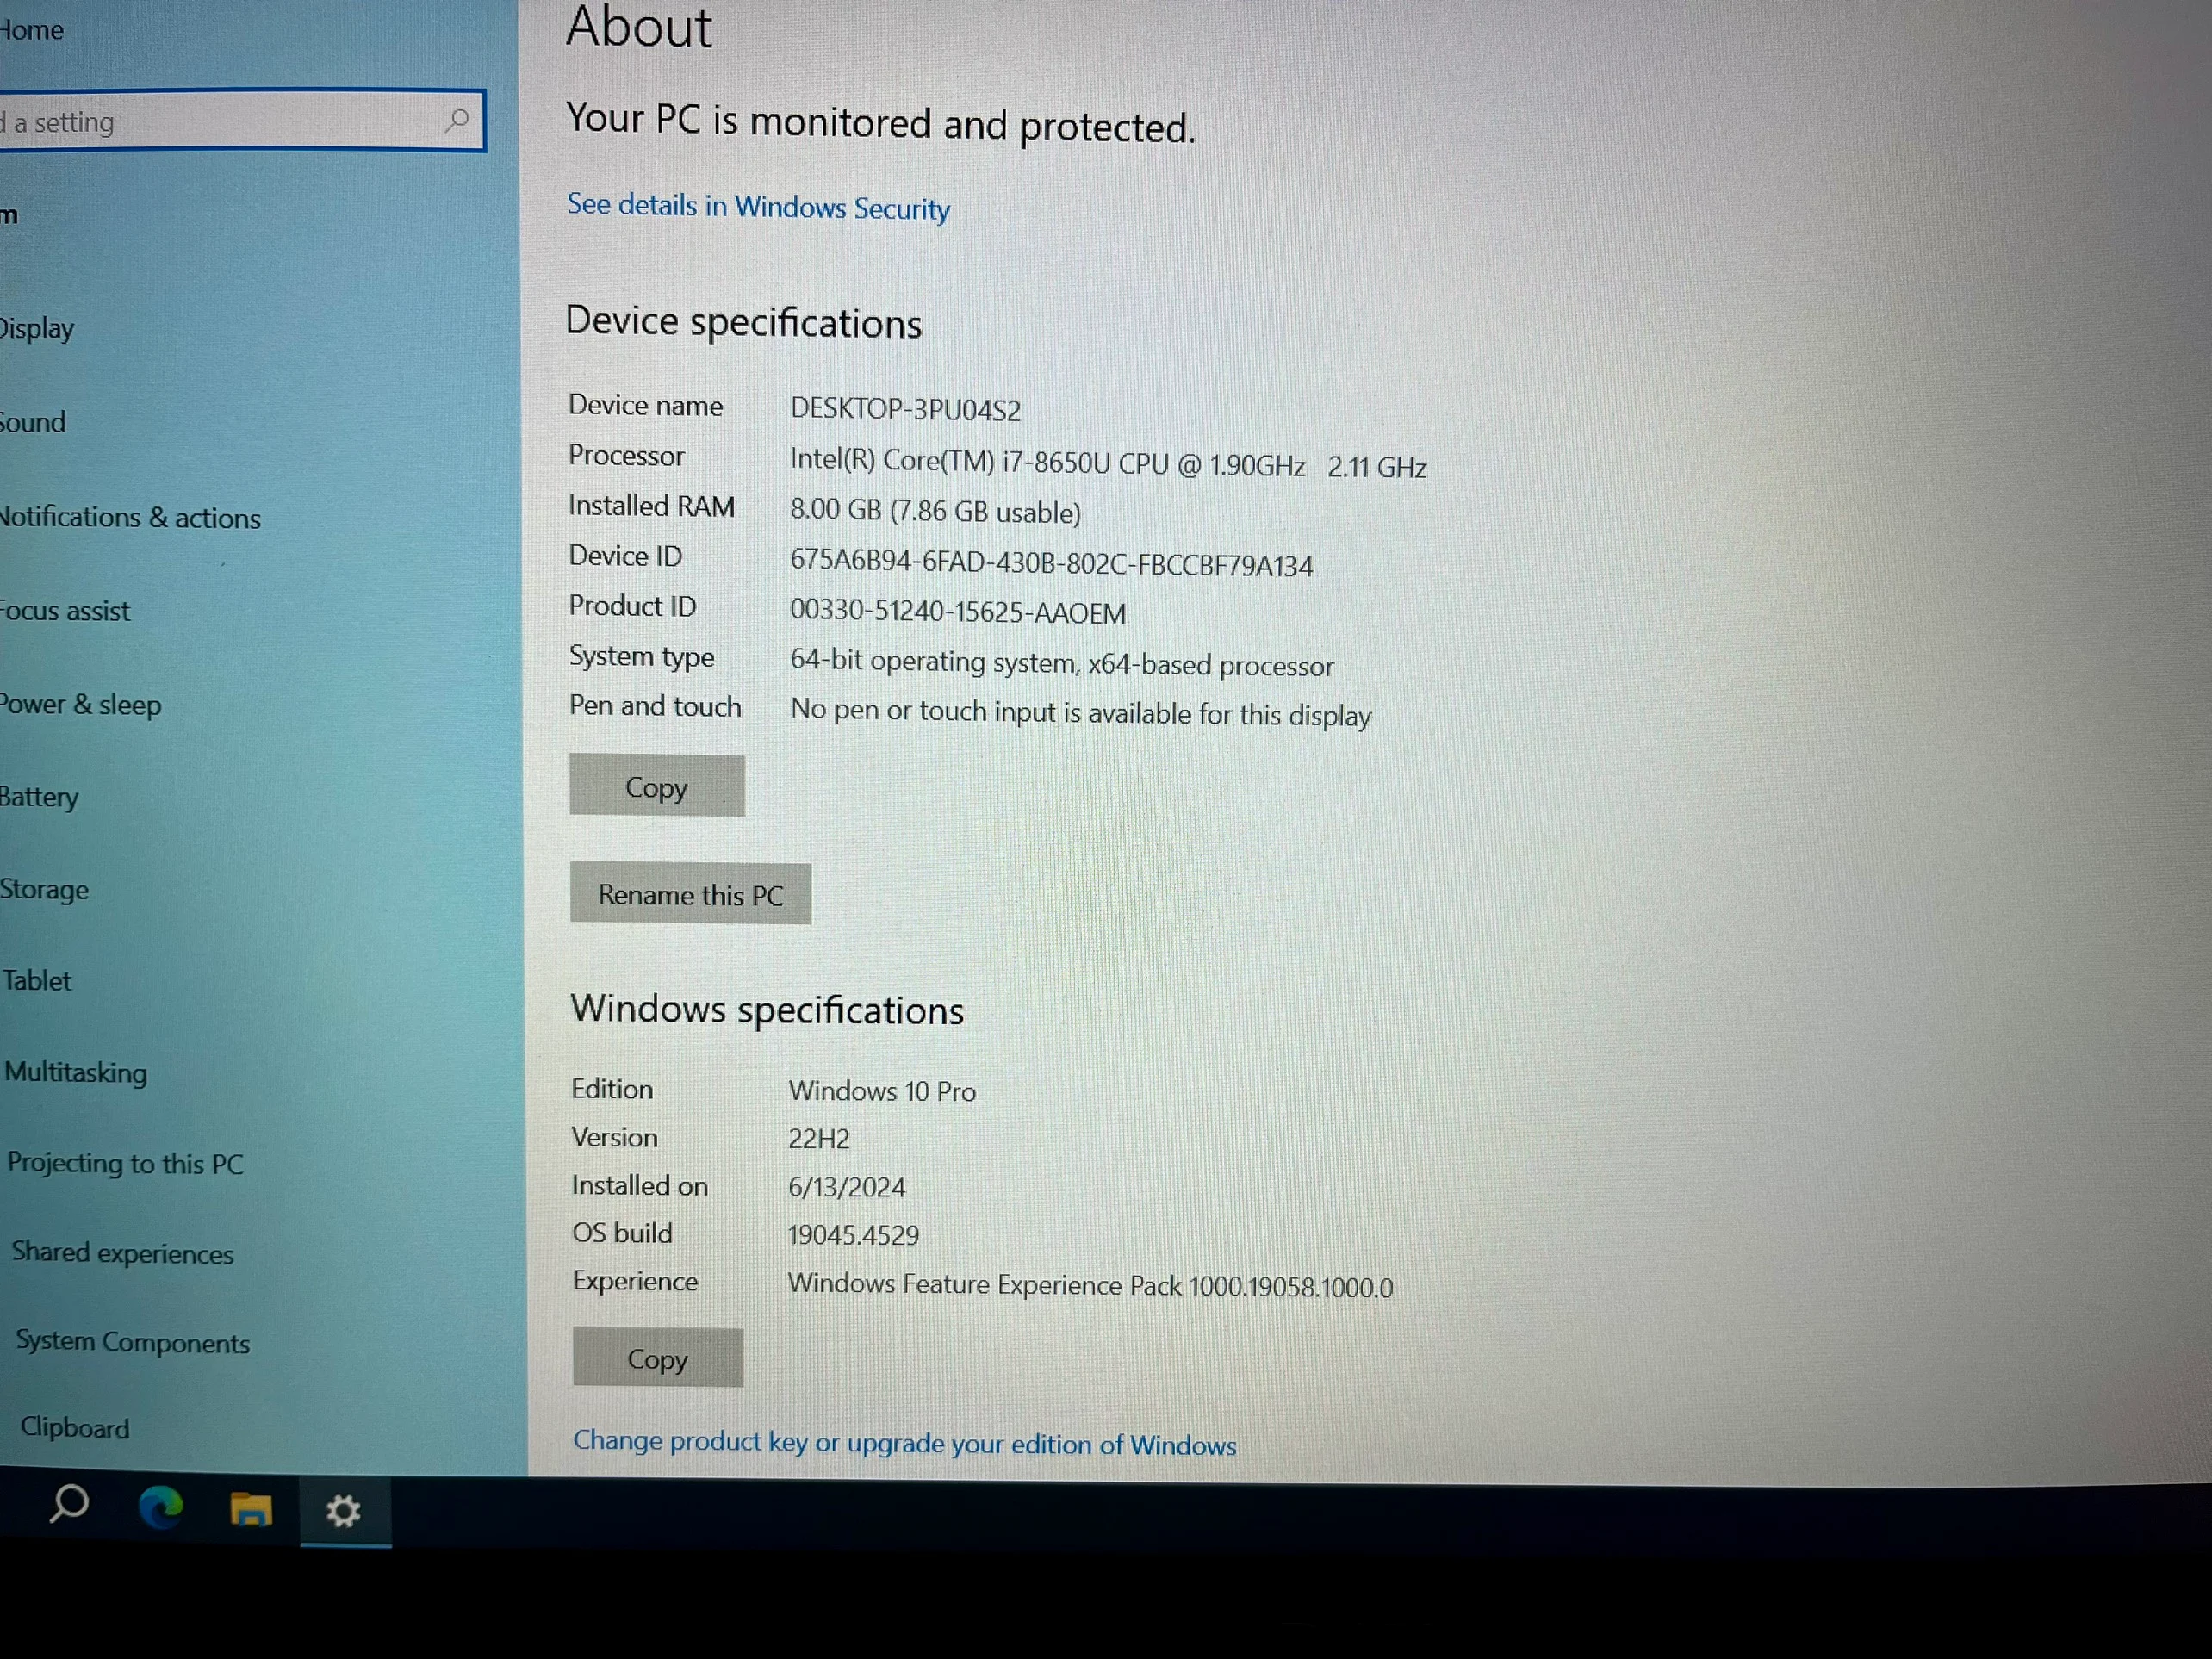Open Microsoft Edge from taskbar

[161, 1507]
